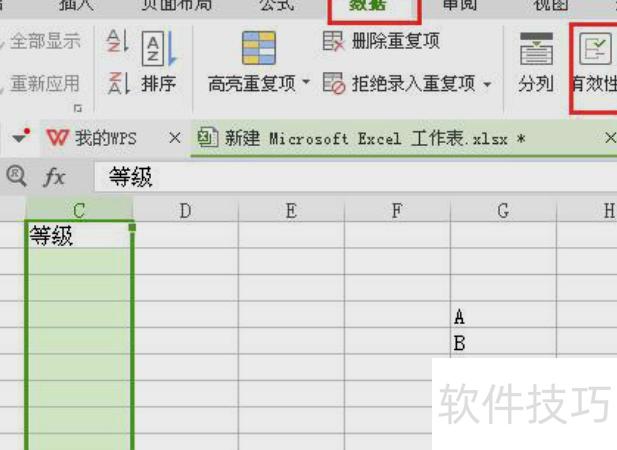Image resolution: width=617 pixels, height=450 pixels.
Task: Click the 拒绝录入重复项 icon
Action: 334,83
